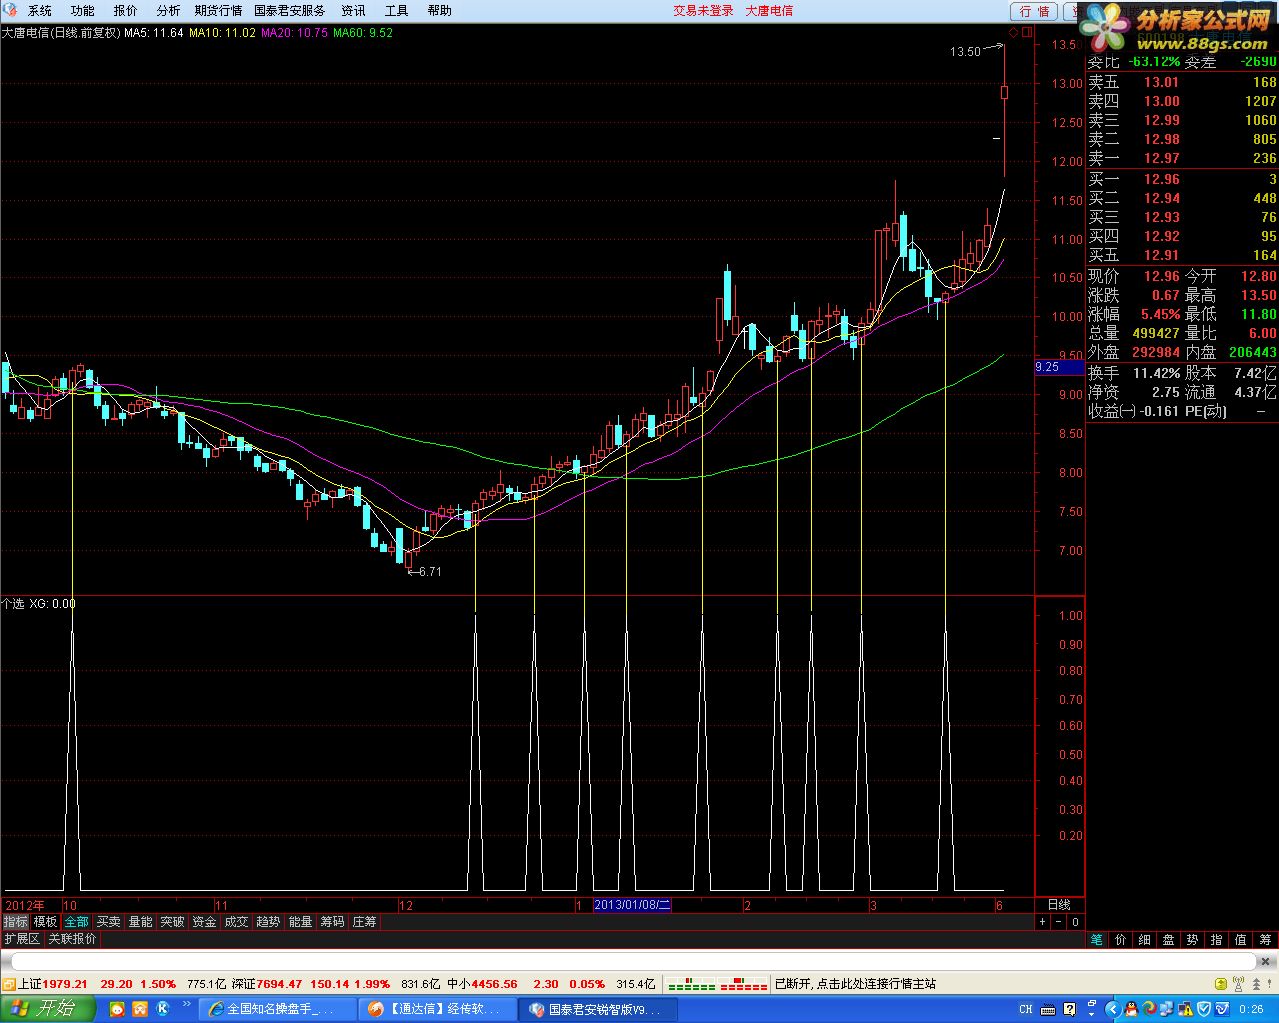
Task: Click the 2013/01/08/二 date marker
Action: pos(632,905)
